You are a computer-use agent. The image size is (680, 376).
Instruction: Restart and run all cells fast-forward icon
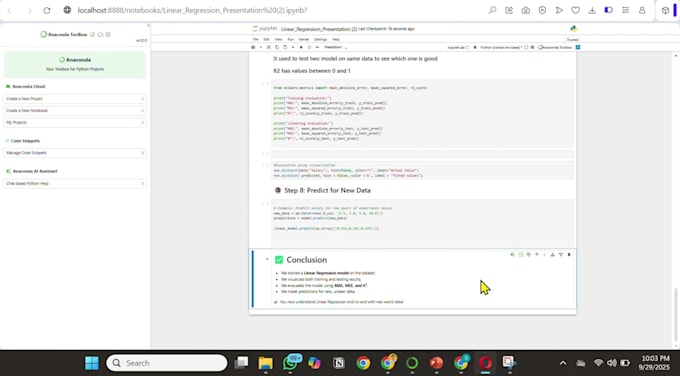[317, 47]
